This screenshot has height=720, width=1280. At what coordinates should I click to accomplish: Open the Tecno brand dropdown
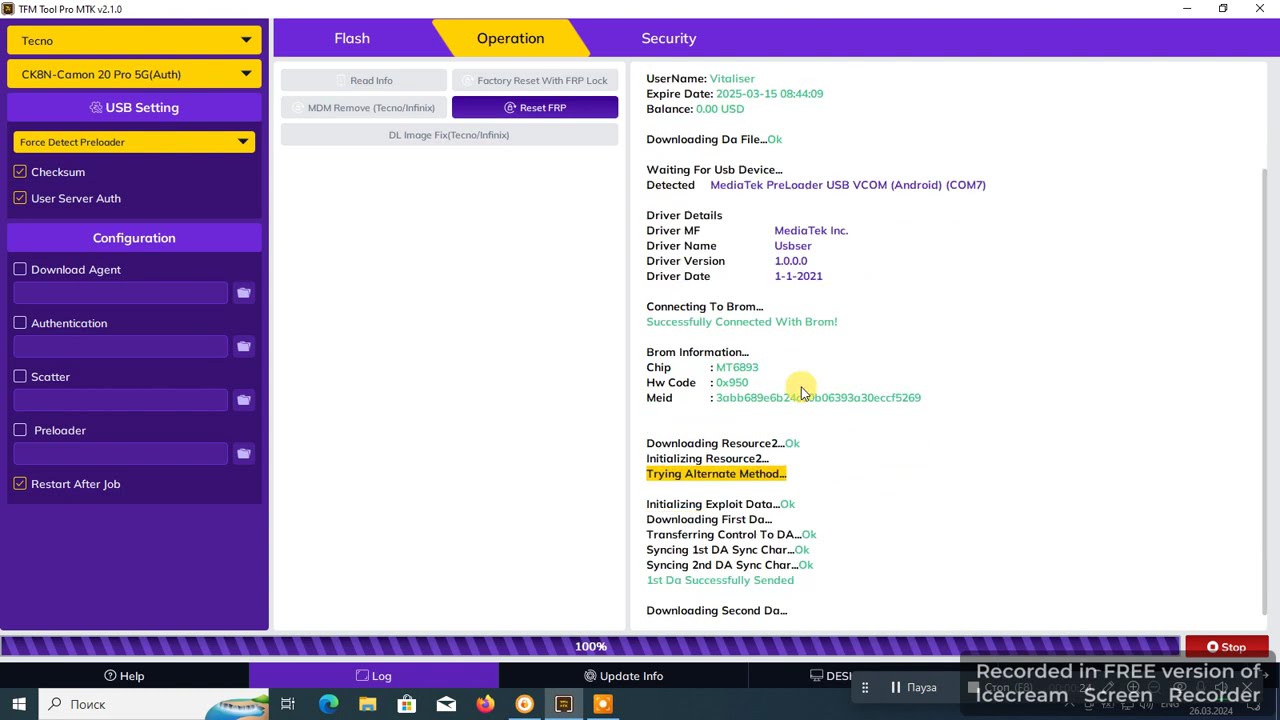pyautogui.click(x=134, y=41)
